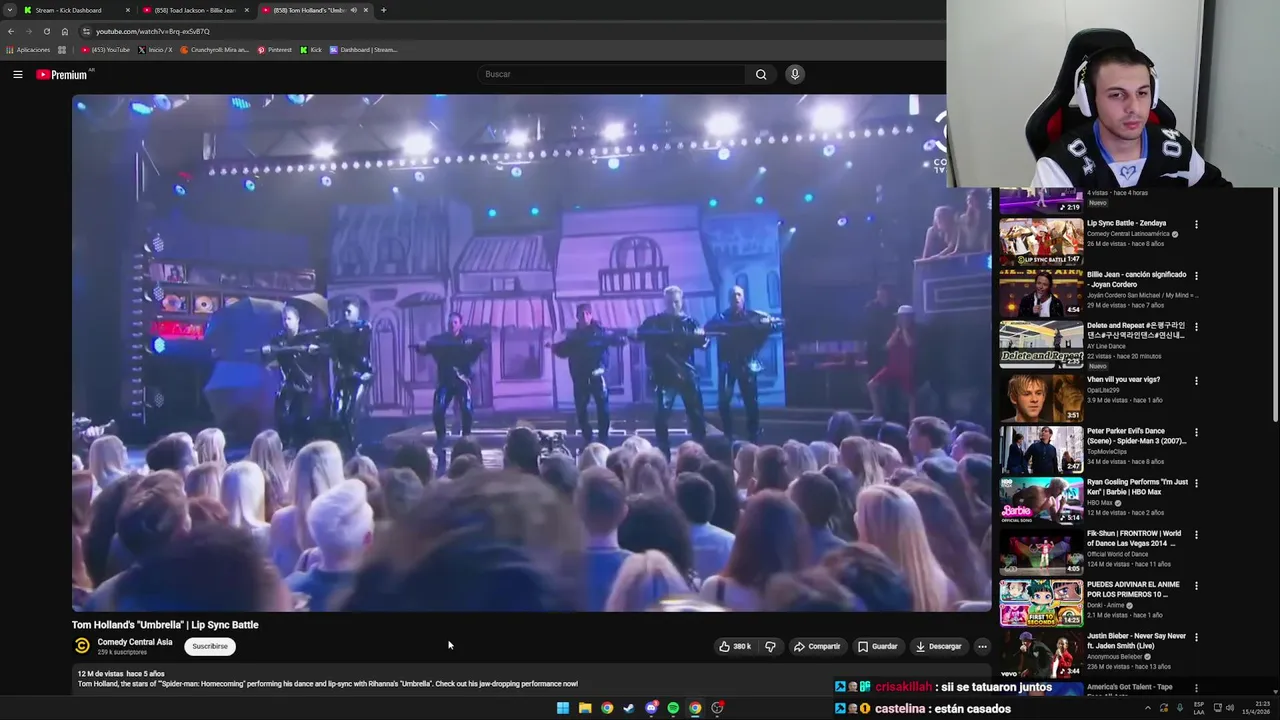Close the Kick Dashboard tab
1280x720 pixels.
[127, 10]
